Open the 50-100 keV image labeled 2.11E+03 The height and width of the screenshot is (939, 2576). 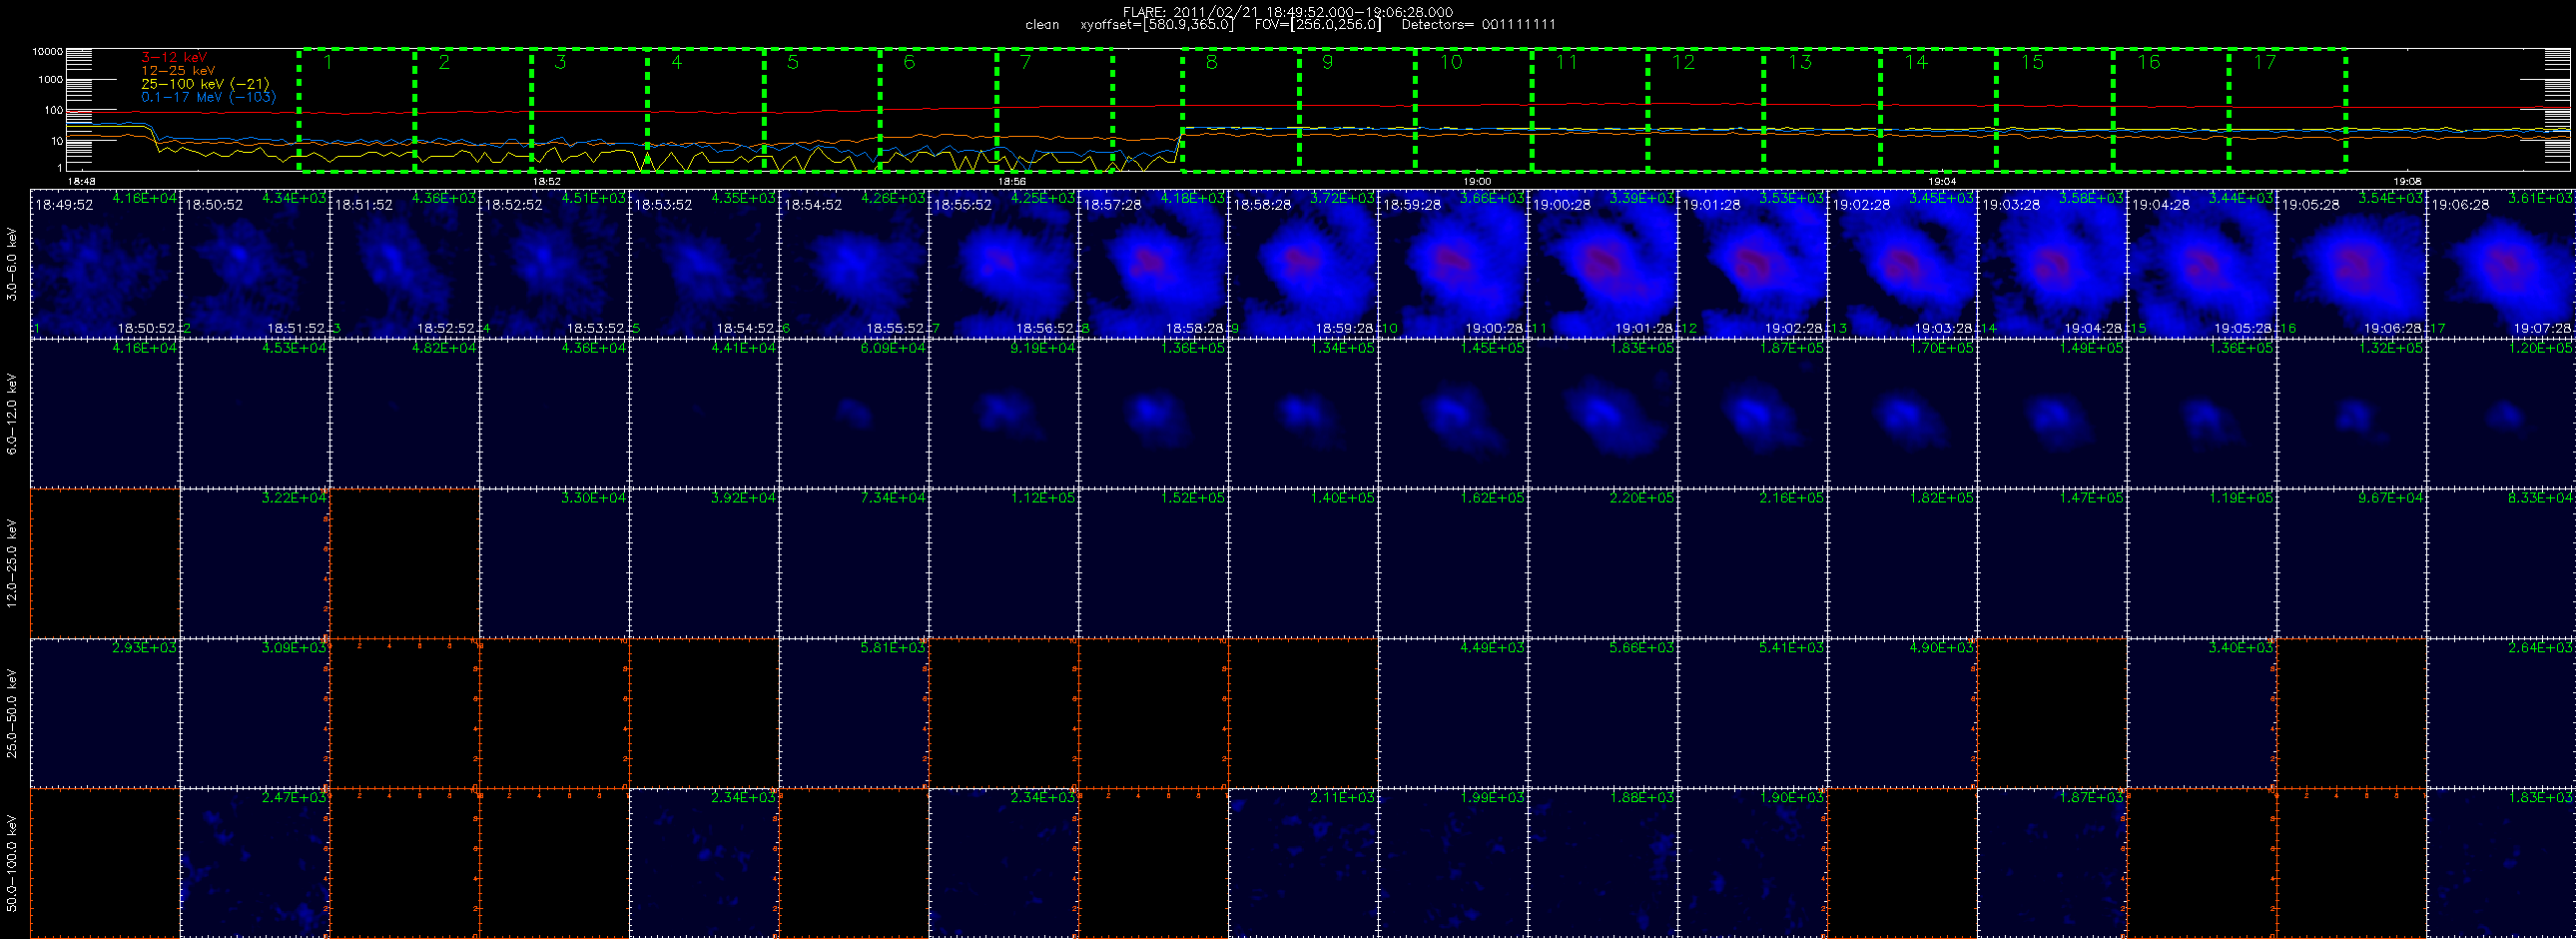[x=1304, y=863]
